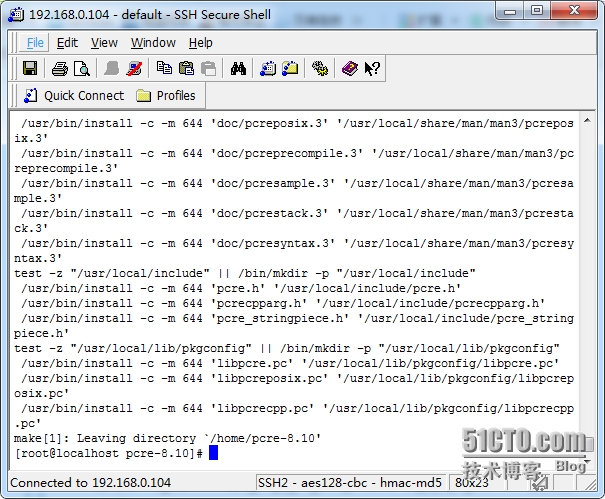Image resolution: width=605 pixels, height=499 pixels.
Task: Maximize the SSH Secure Shell window
Action: [x=536, y=11]
